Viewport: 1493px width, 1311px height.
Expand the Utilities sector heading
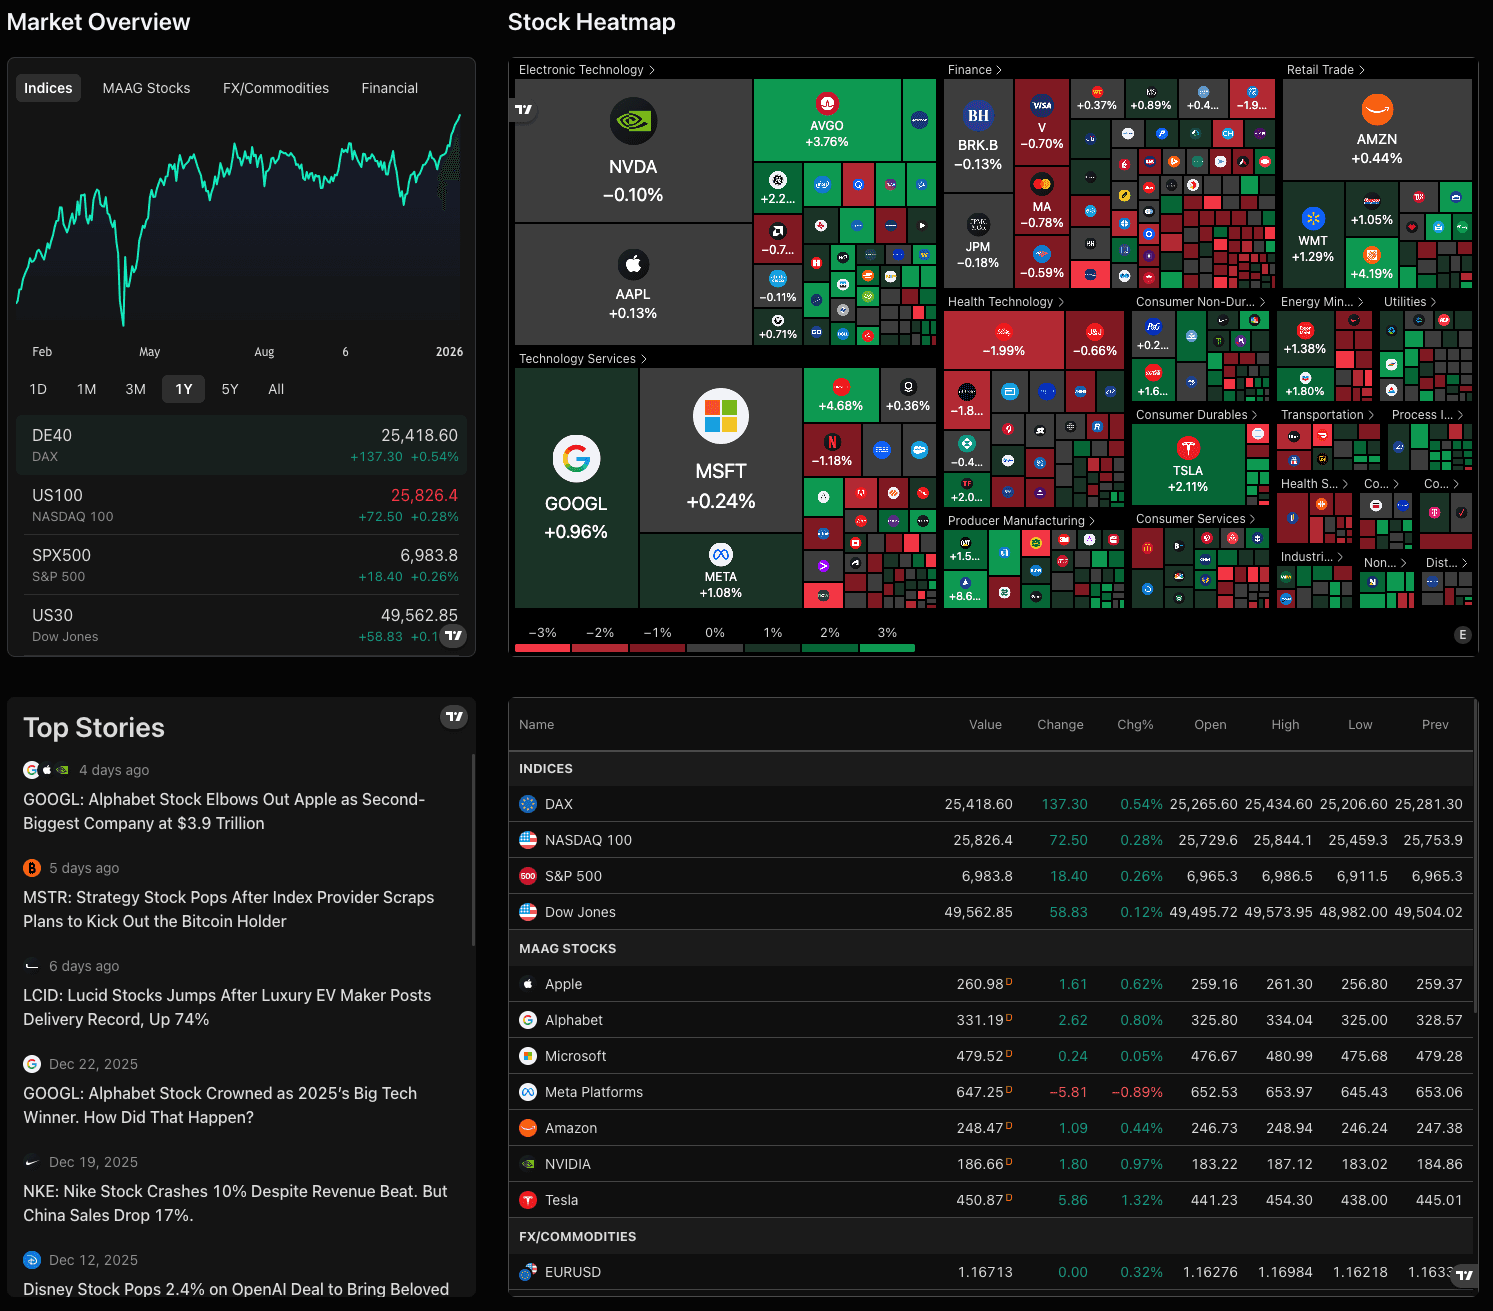(1410, 302)
